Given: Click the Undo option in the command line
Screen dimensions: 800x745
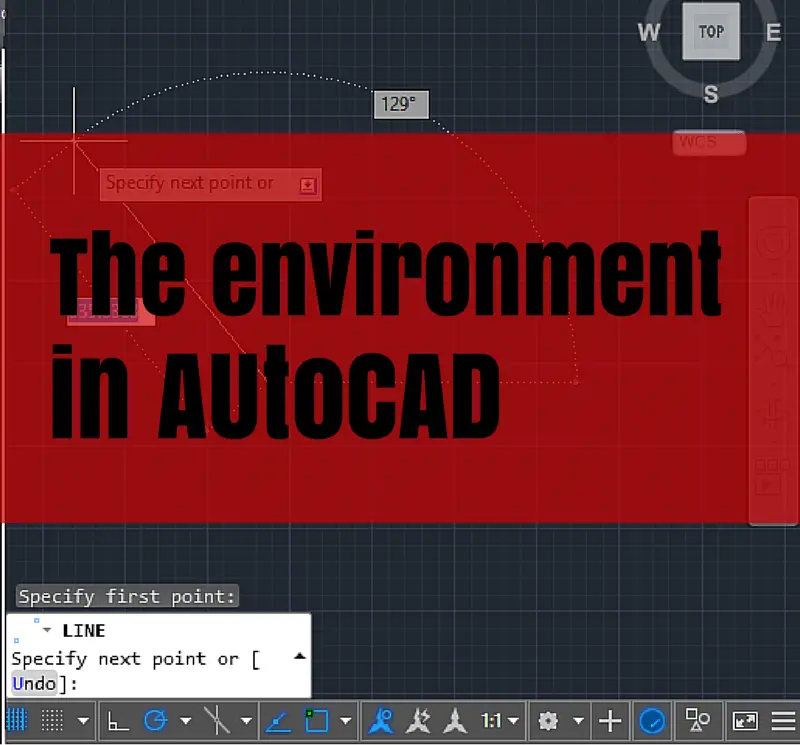Looking at the screenshot, I should point(33,683).
